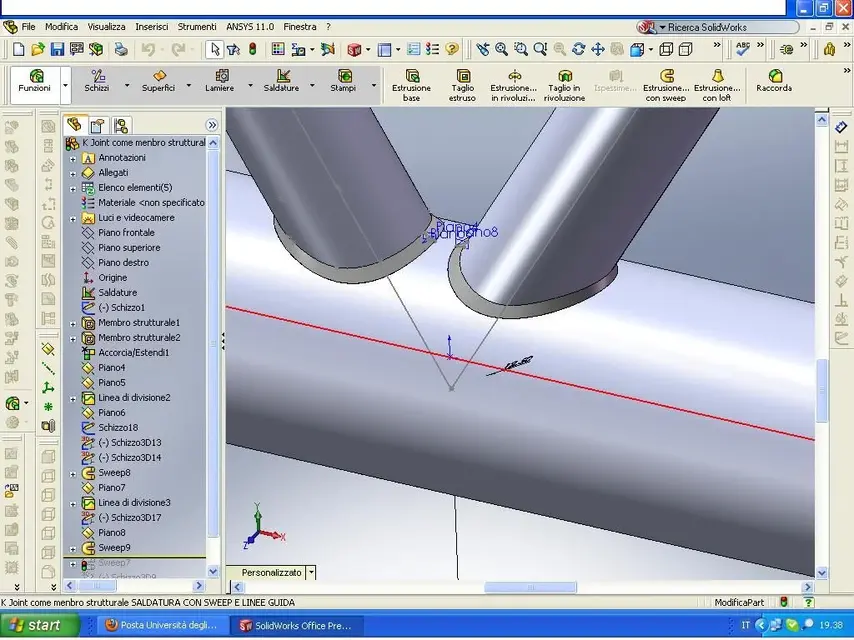Expand the Sweep8 feature node

pos(73,474)
